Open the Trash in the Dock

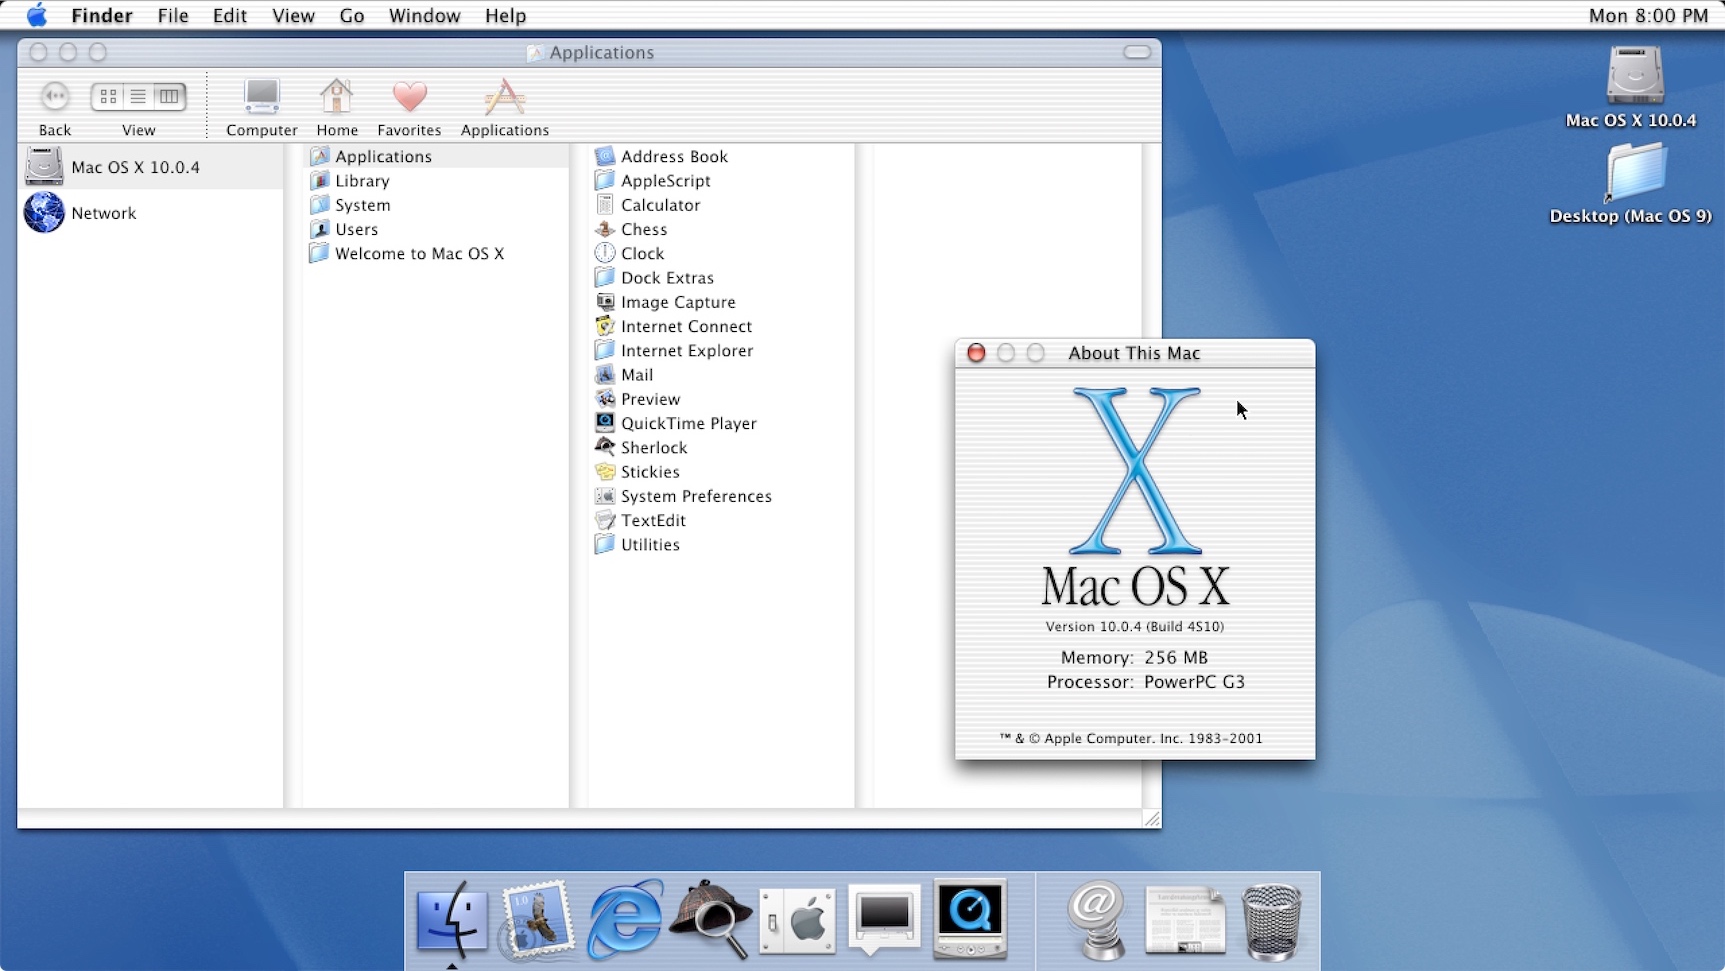click(x=1271, y=921)
